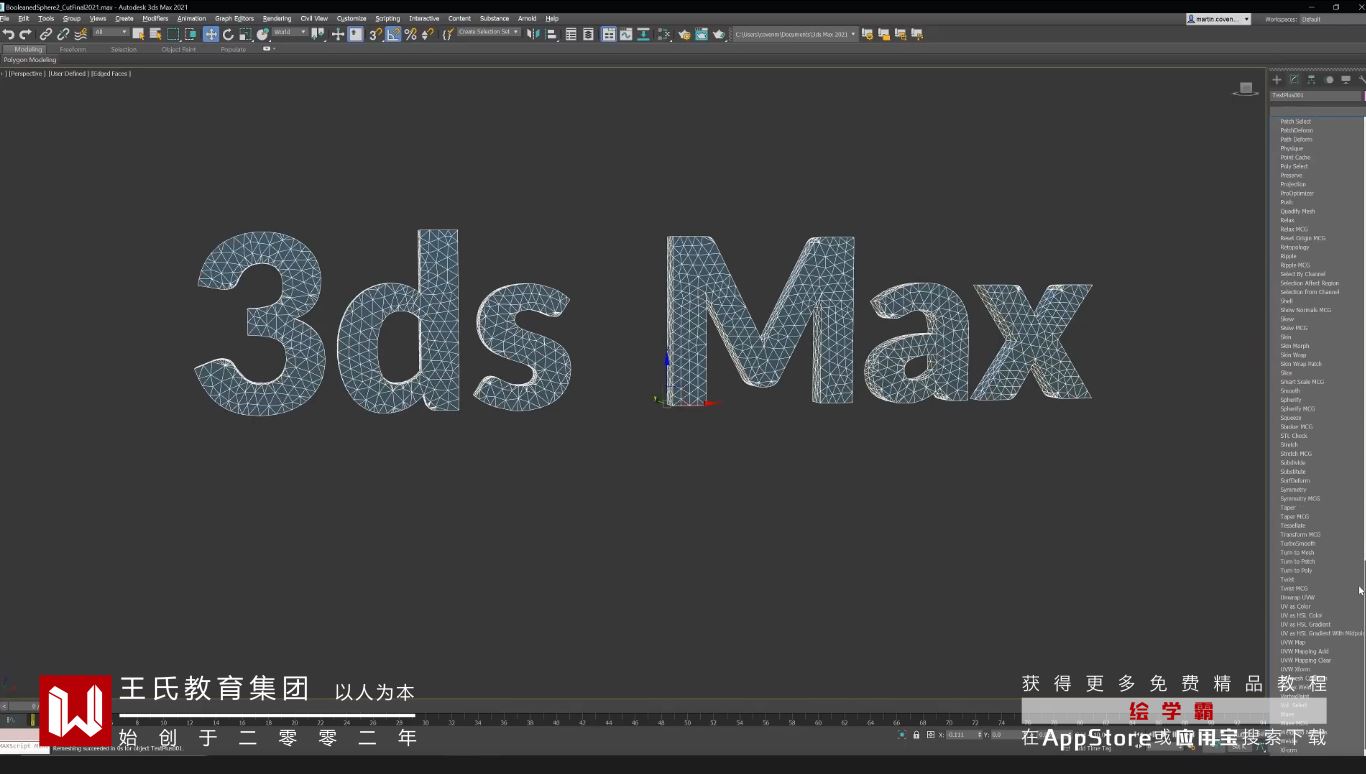Open the Modifiers menu
The image size is (1366, 774).
point(155,18)
